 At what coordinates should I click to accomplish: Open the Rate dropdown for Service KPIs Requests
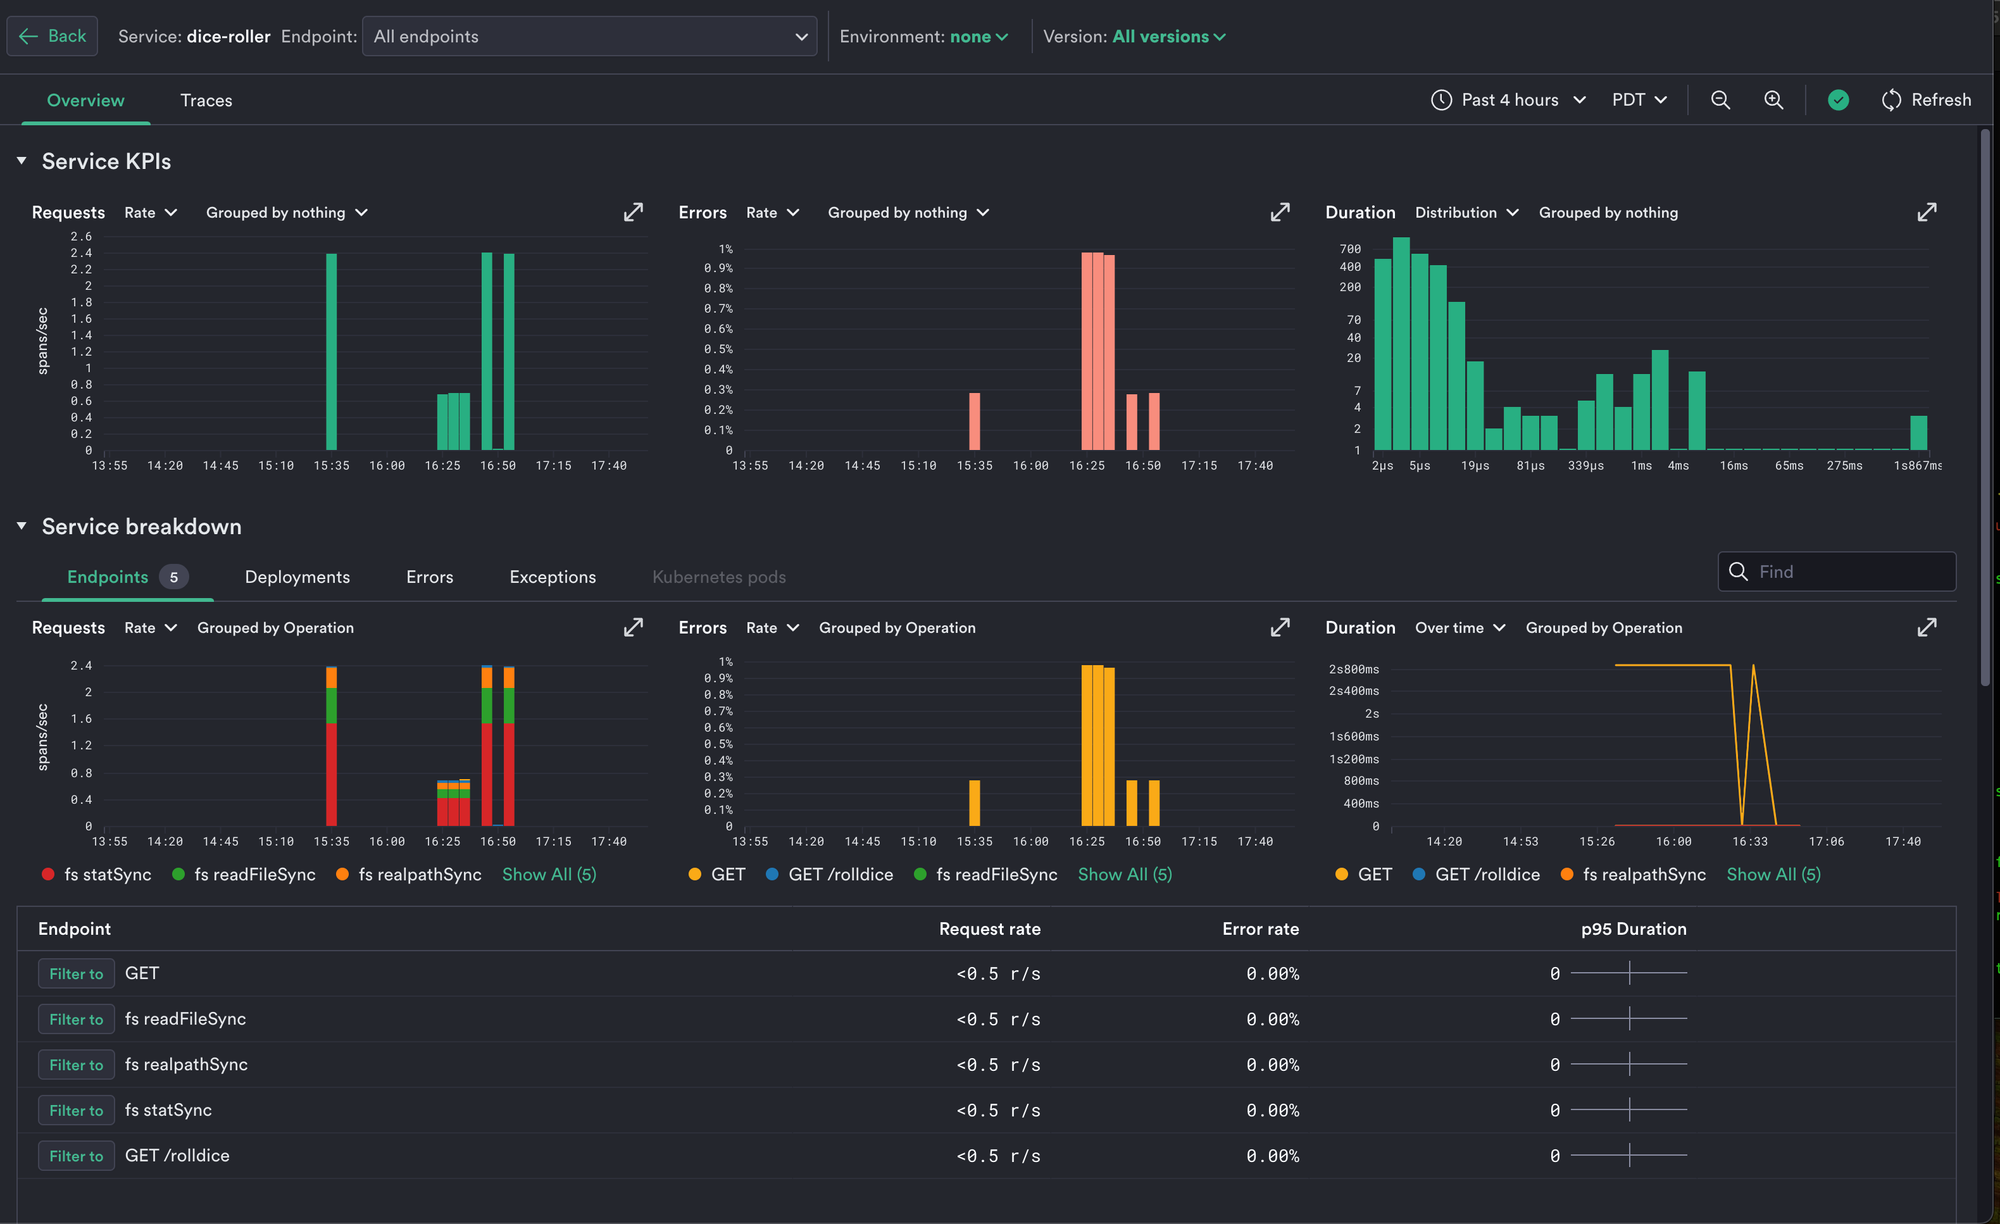click(151, 212)
